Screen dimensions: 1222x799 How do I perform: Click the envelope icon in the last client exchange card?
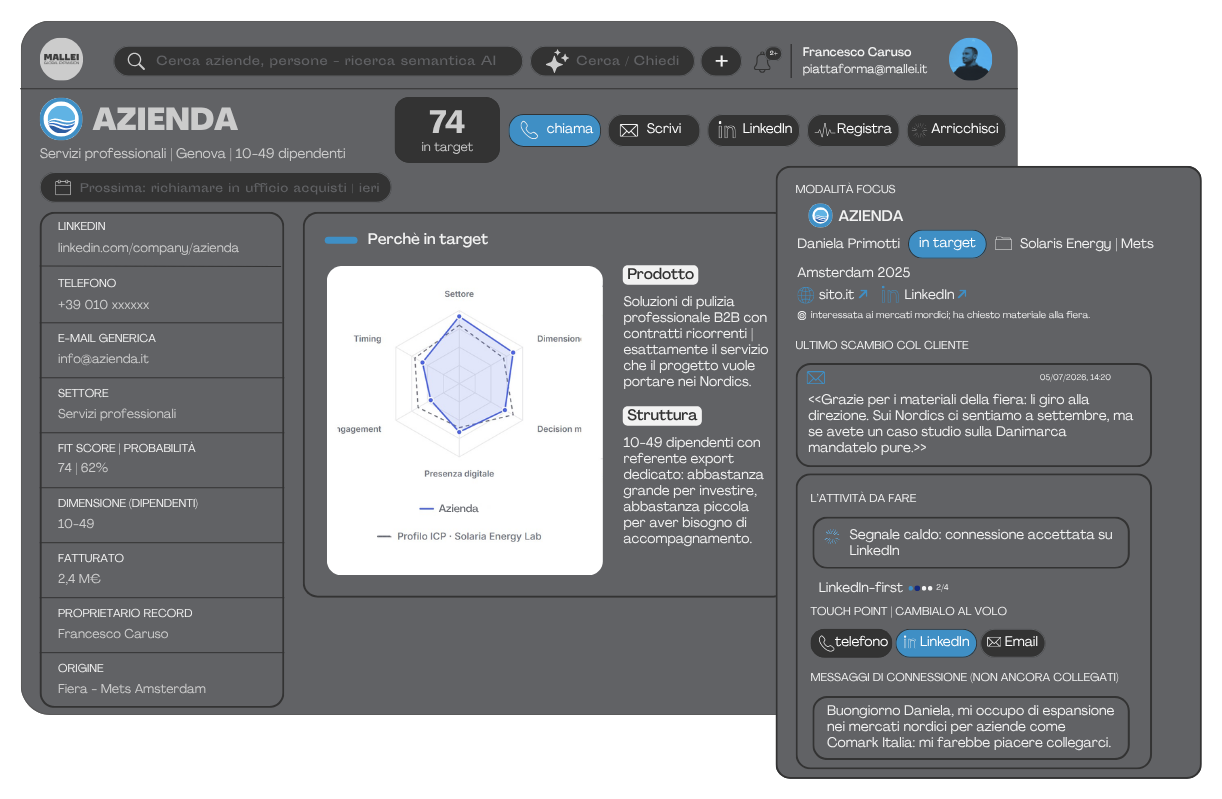[x=816, y=378]
